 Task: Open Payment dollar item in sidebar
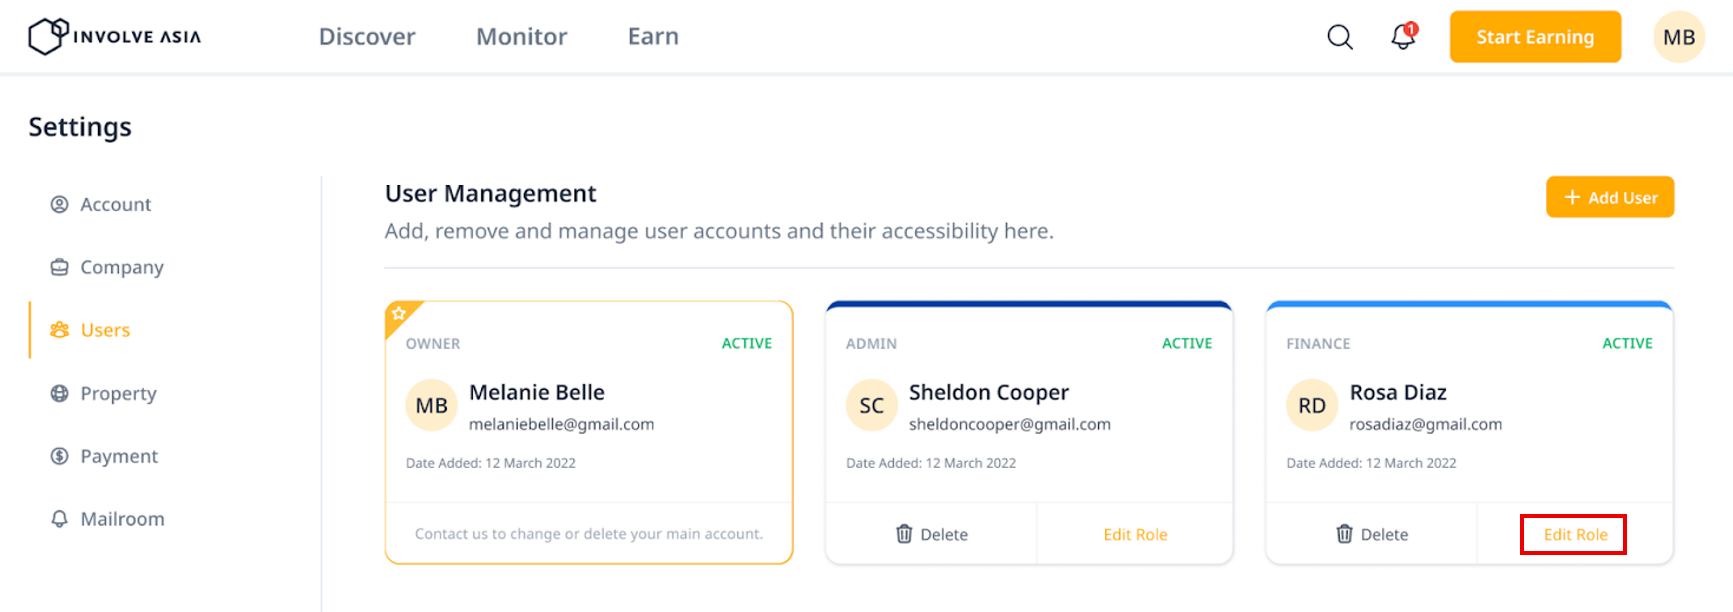105,456
